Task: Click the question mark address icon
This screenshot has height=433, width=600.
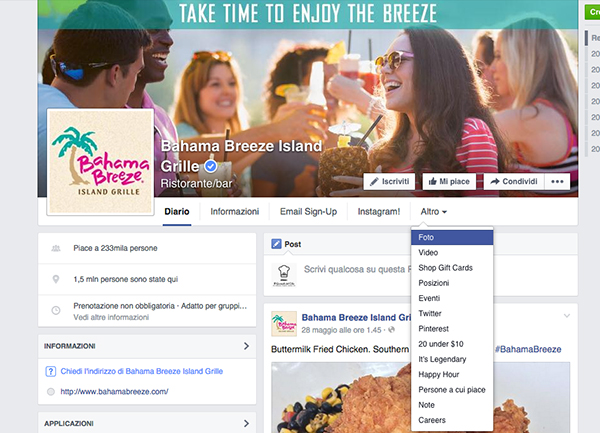Action: pos(51,371)
